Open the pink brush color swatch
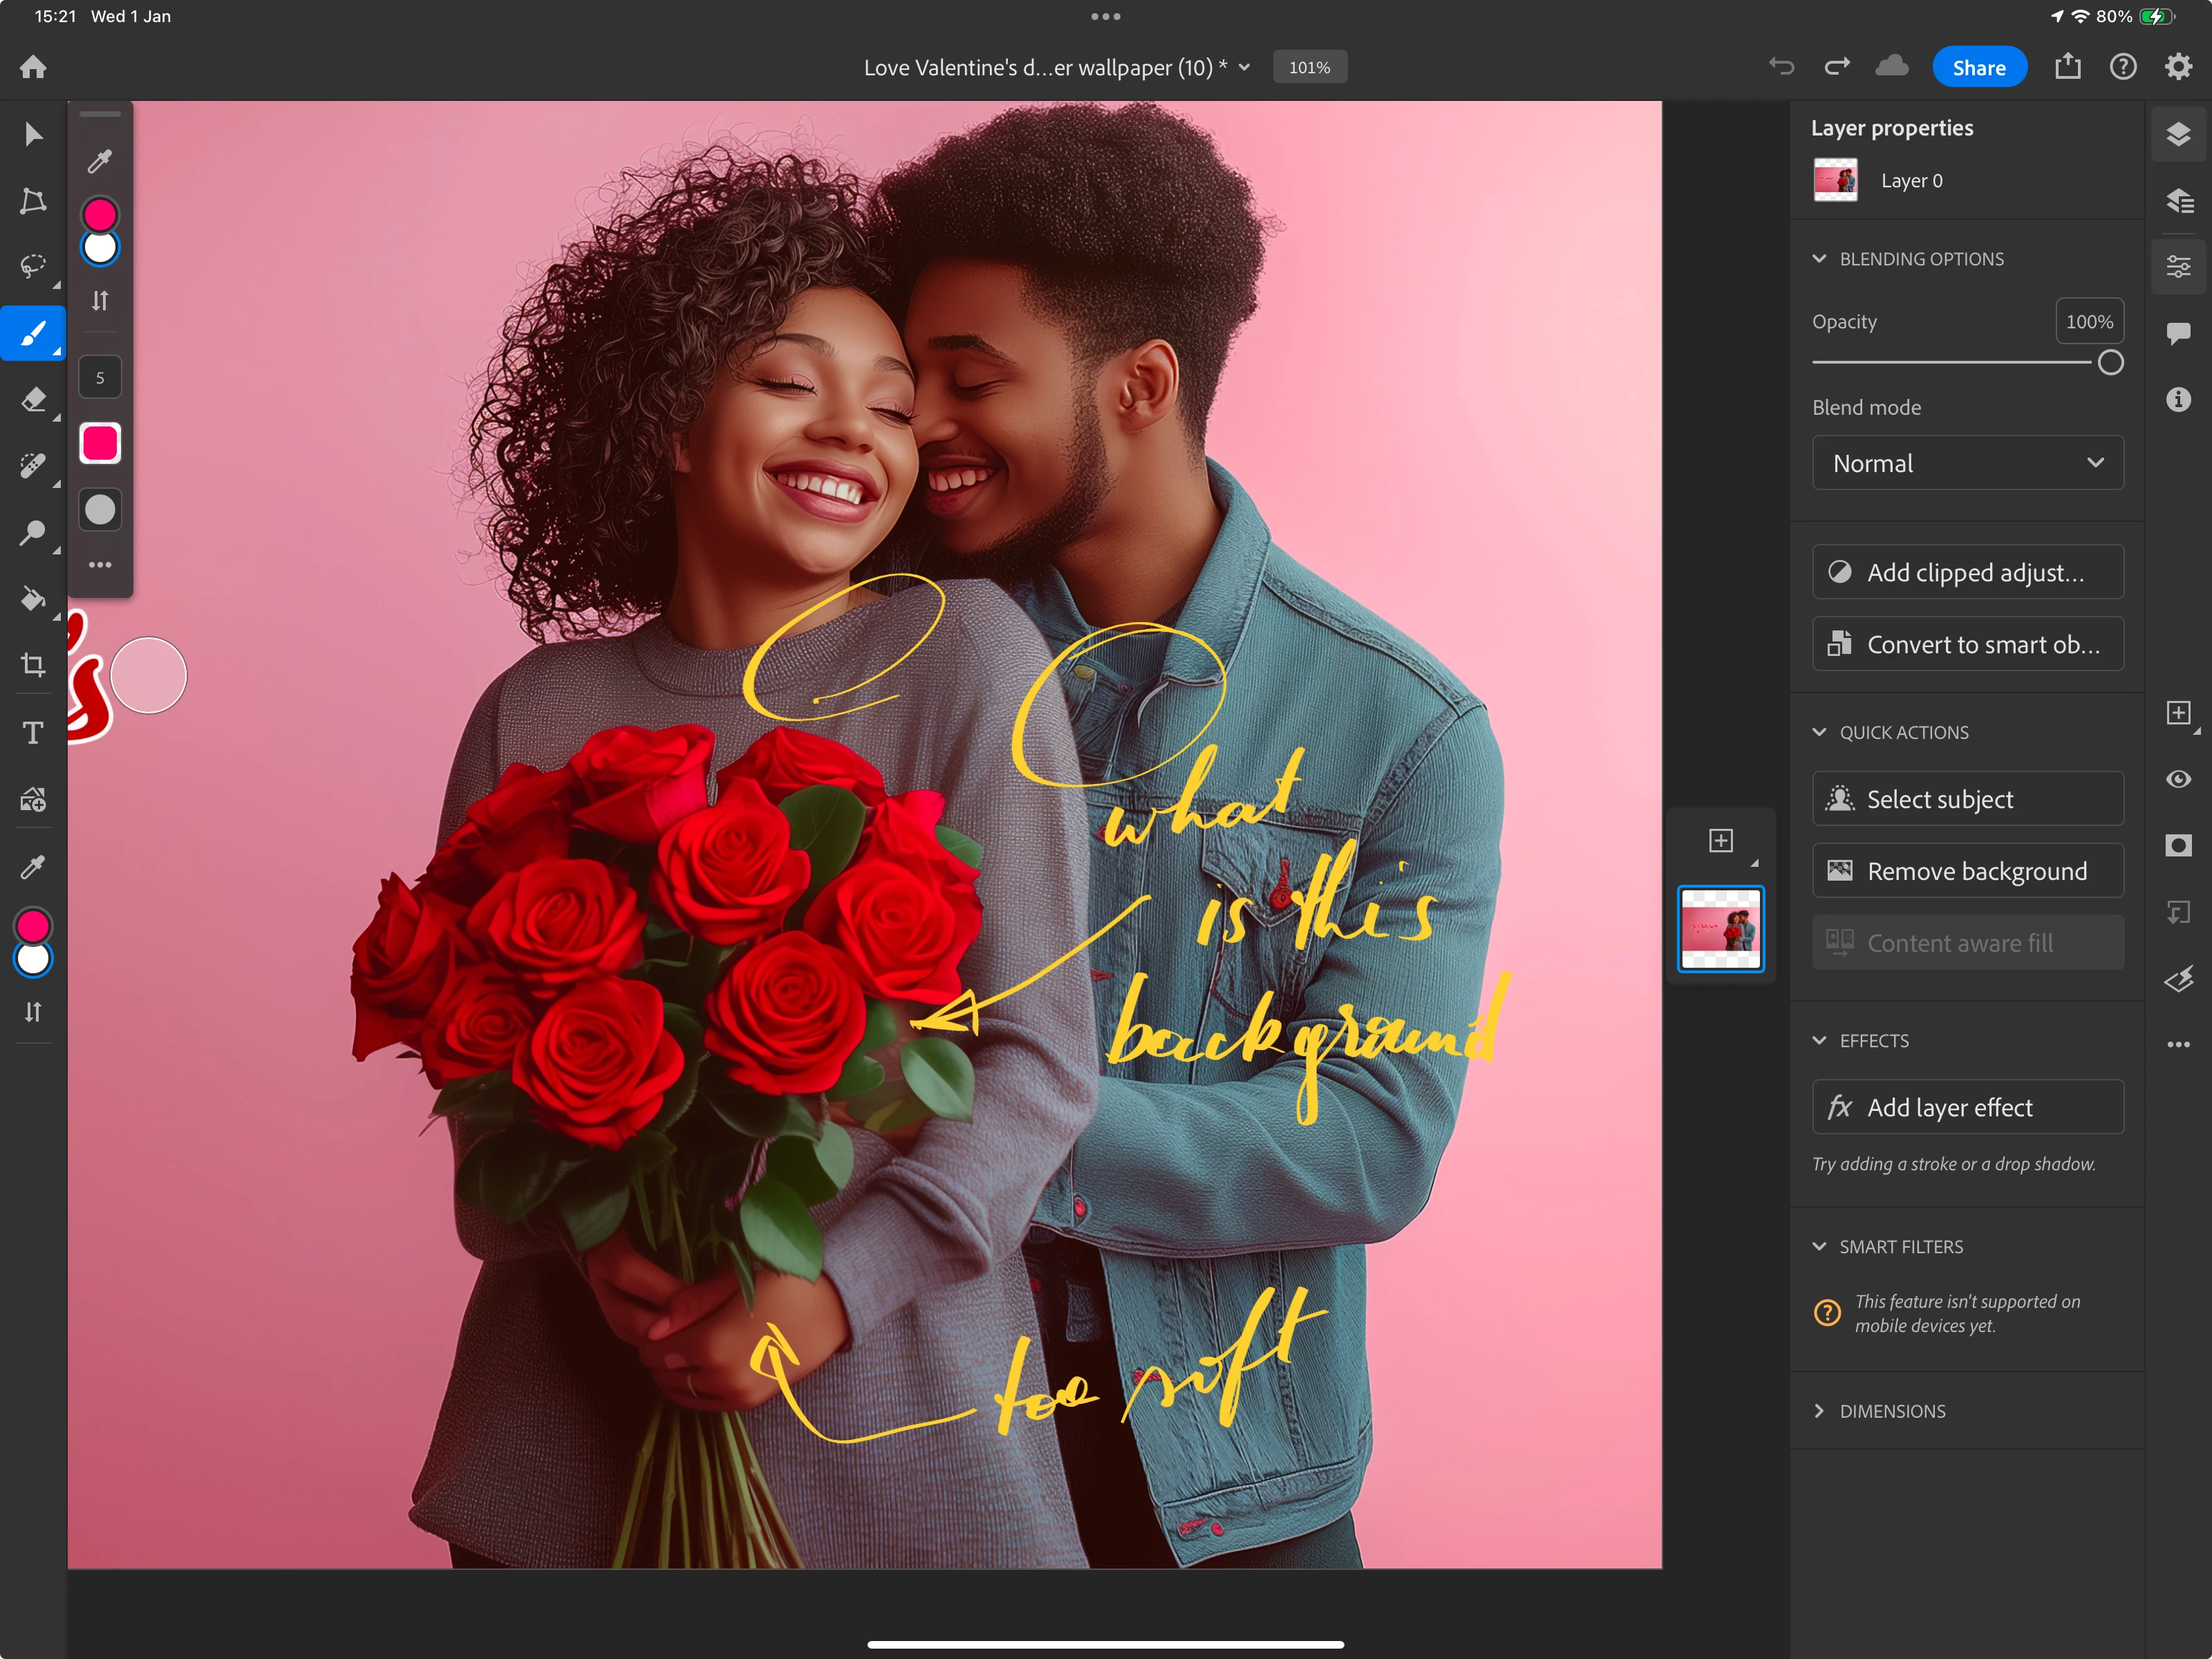The width and height of the screenshot is (2212, 1659). point(100,443)
